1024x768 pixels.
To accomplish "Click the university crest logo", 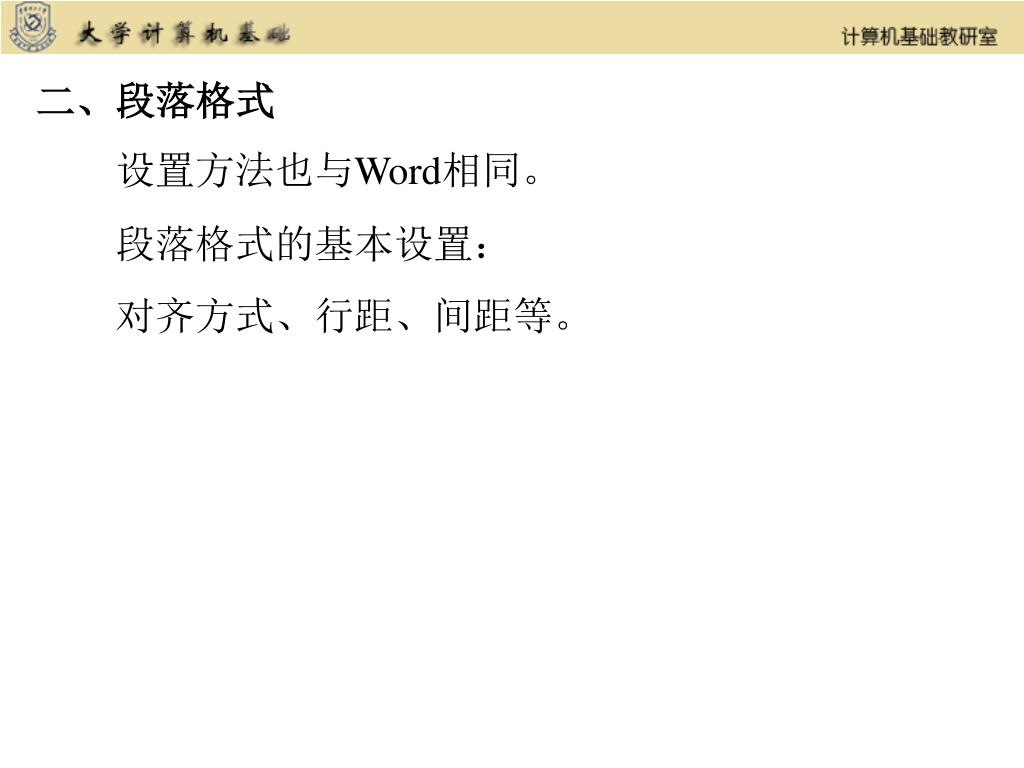I will tap(33, 26).
